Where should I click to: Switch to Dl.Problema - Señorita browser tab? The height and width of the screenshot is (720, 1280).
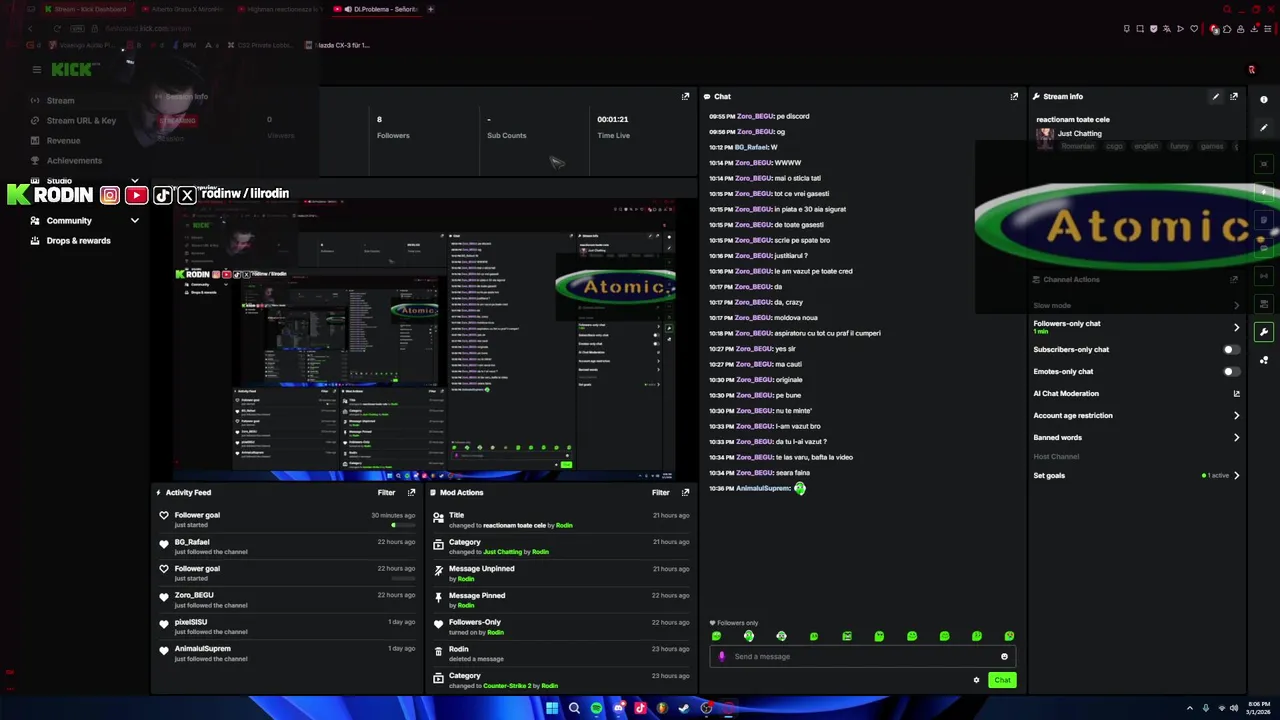click(x=379, y=9)
